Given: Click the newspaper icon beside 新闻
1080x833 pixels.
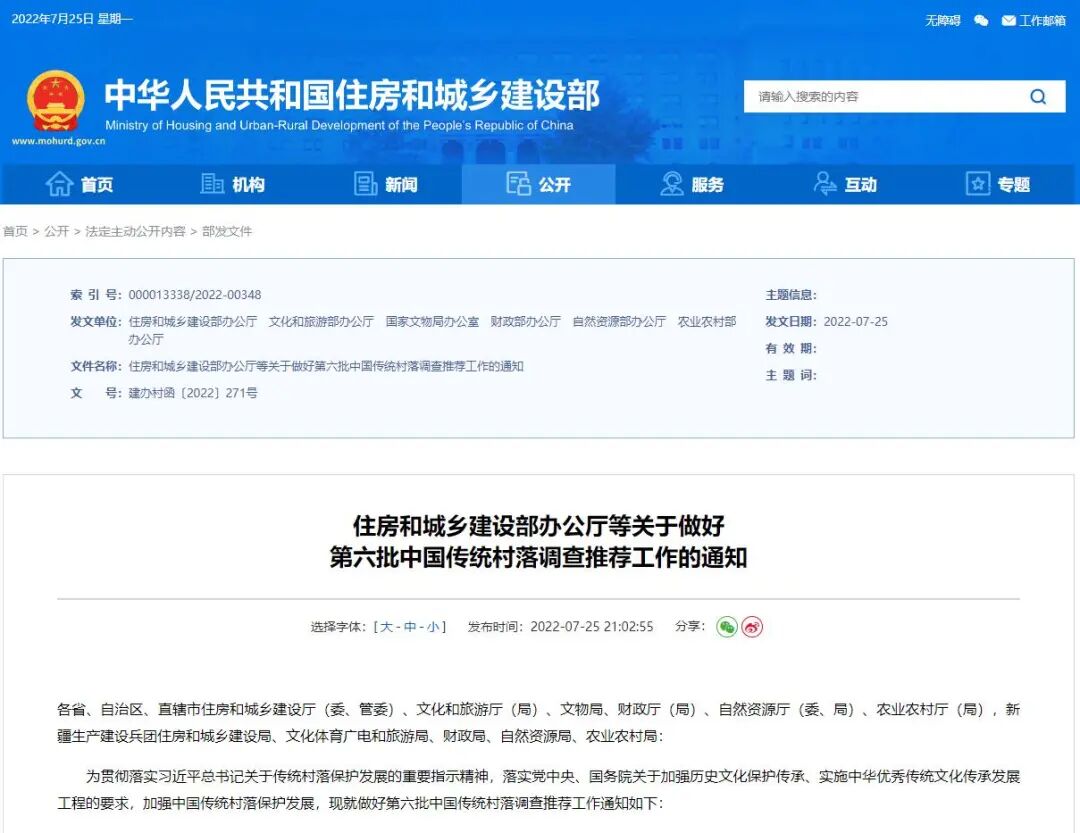Looking at the screenshot, I should [365, 184].
